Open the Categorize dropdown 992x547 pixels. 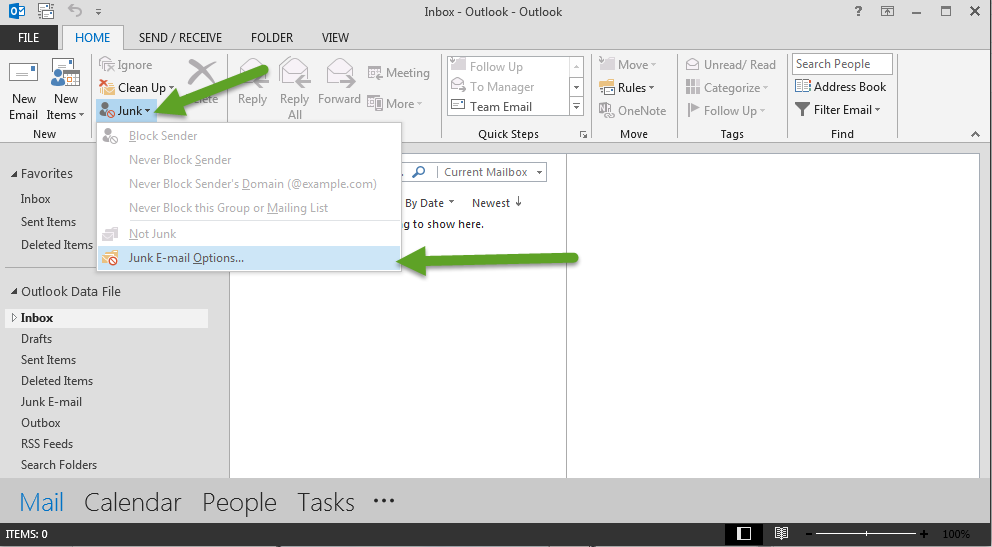tap(727, 87)
